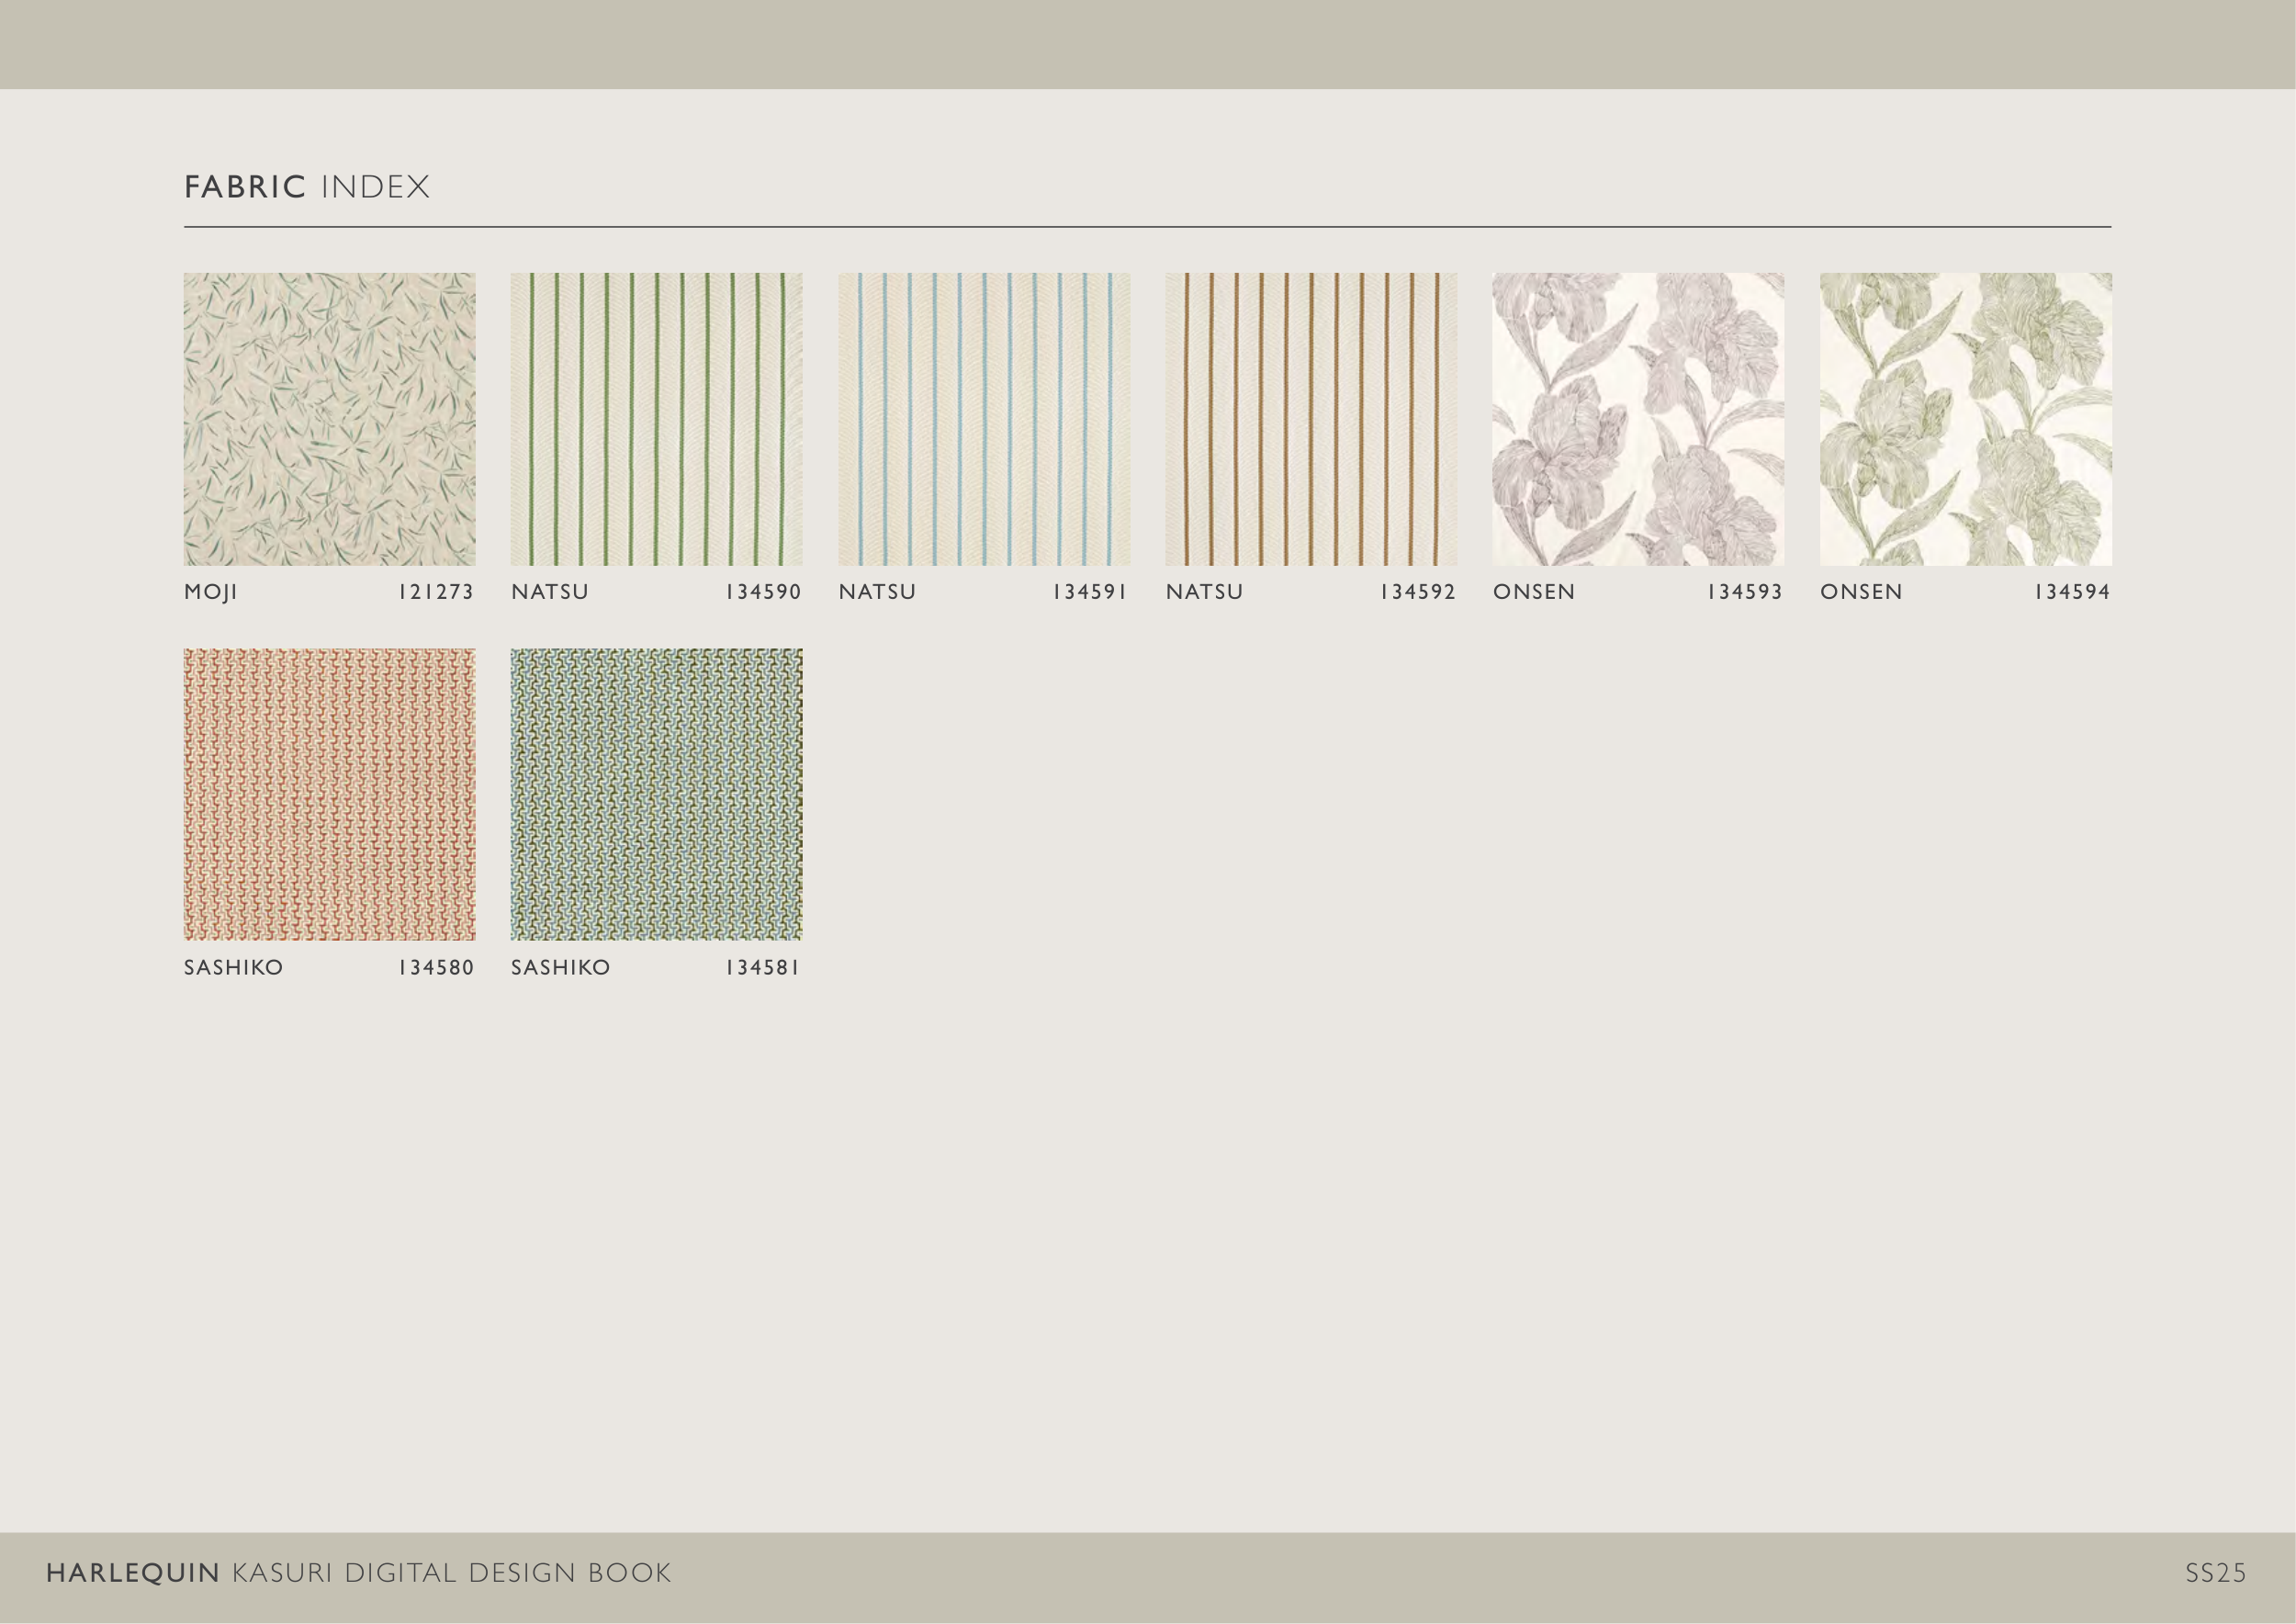Screen dimensions: 2296x1624
Task: Select the orange Sashiko 134580 swatch
Action: tap(329, 794)
